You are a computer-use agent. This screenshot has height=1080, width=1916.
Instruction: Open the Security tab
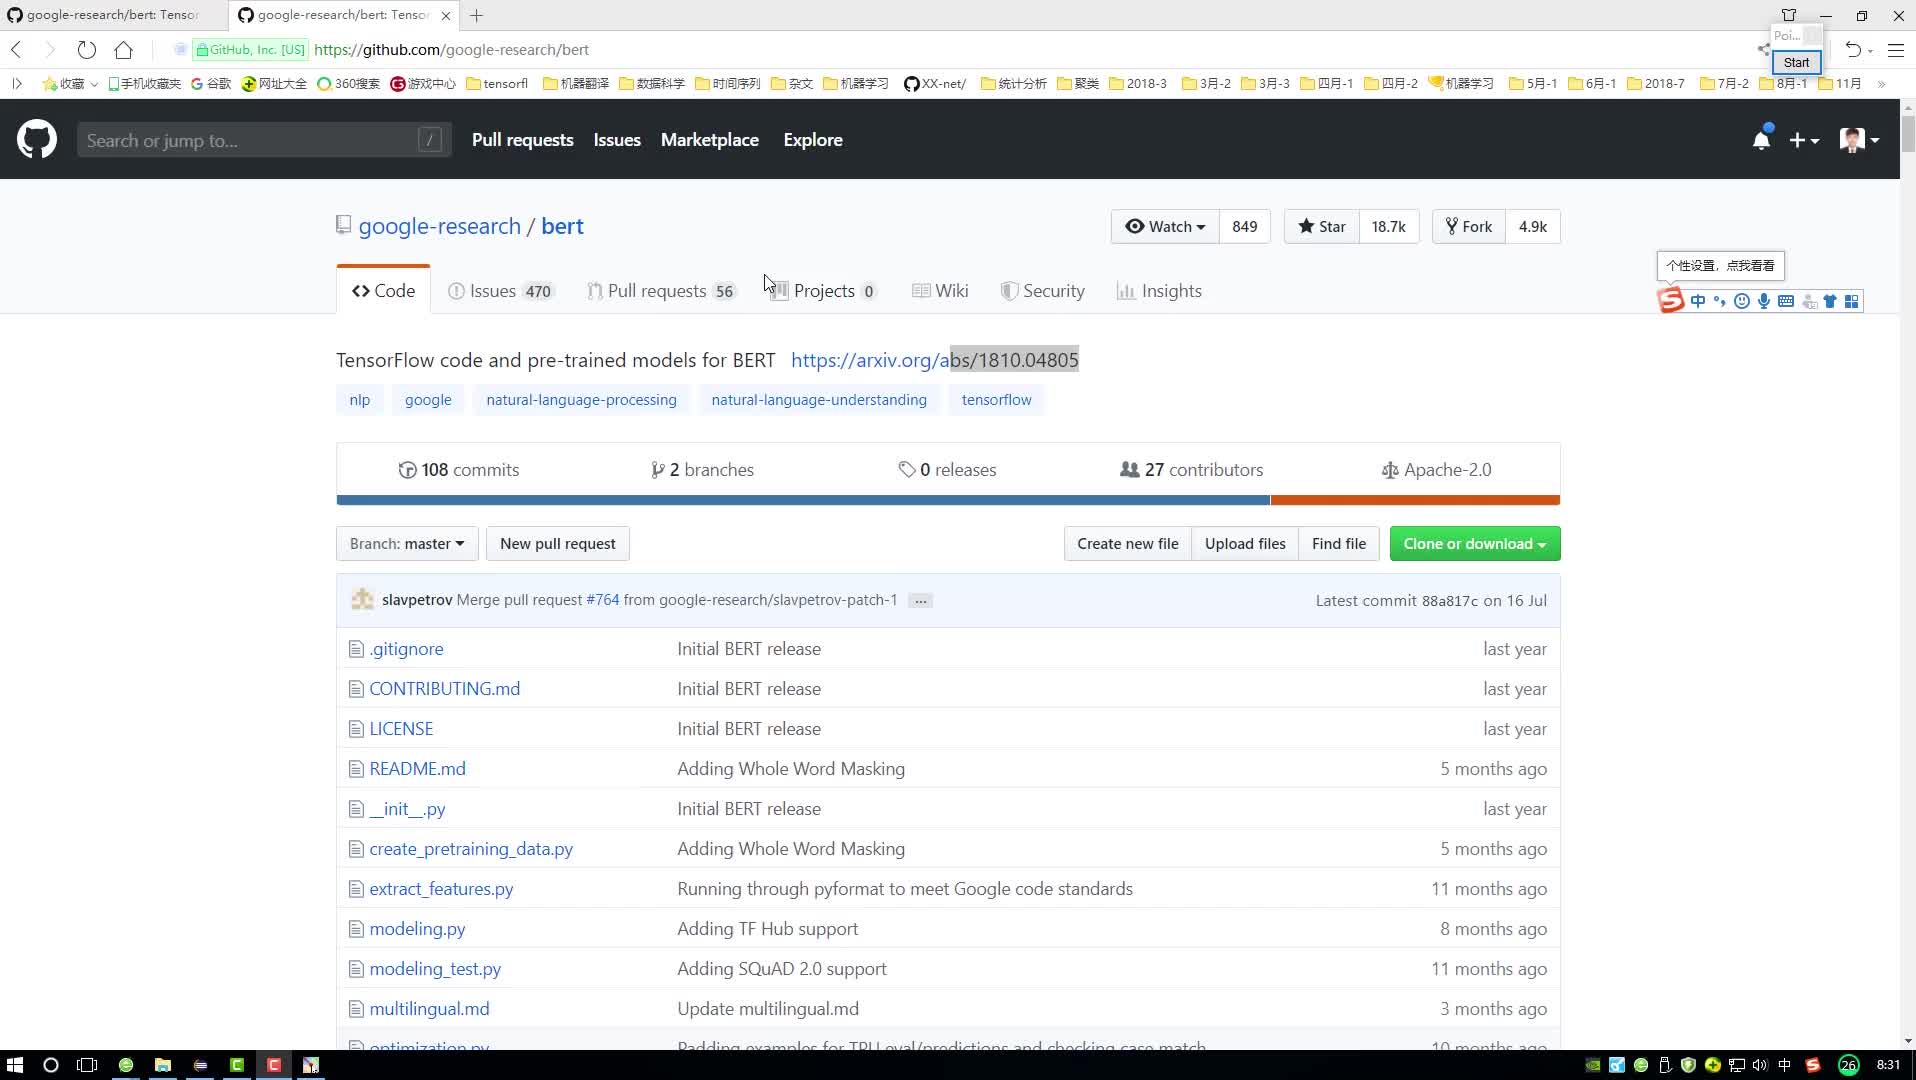(x=1042, y=291)
